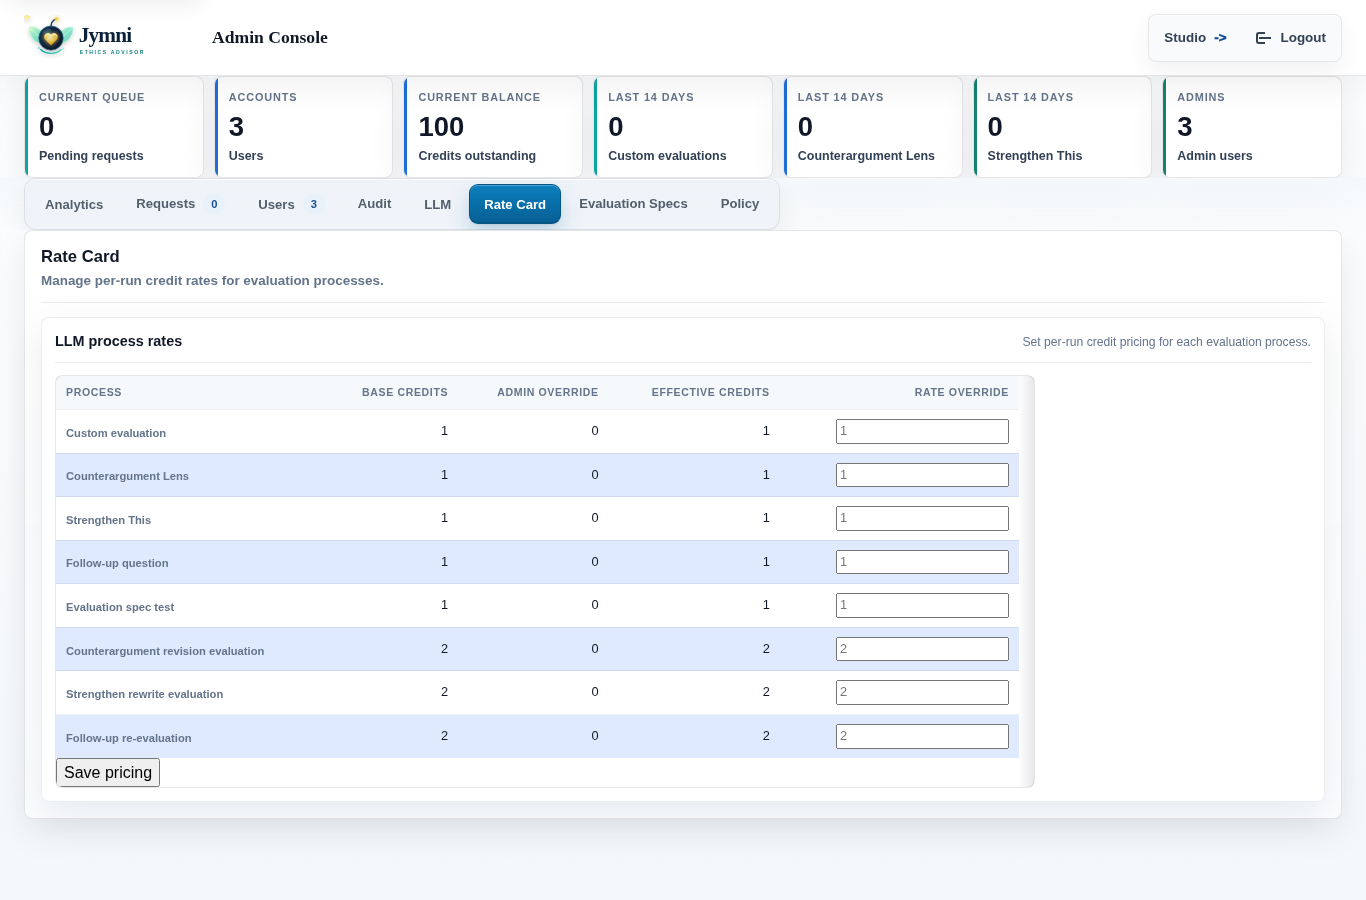Focus the Follow-up question rate override input

pyautogui.click(x=922, y=562)
